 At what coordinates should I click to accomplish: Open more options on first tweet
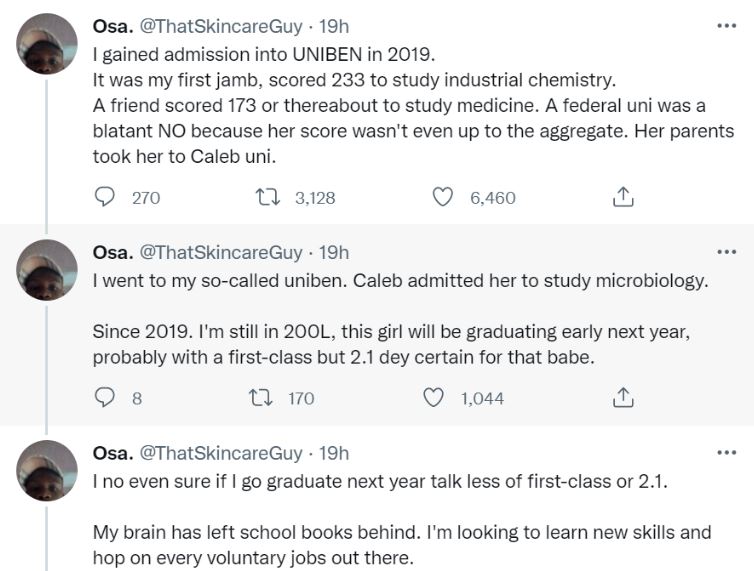726,25
